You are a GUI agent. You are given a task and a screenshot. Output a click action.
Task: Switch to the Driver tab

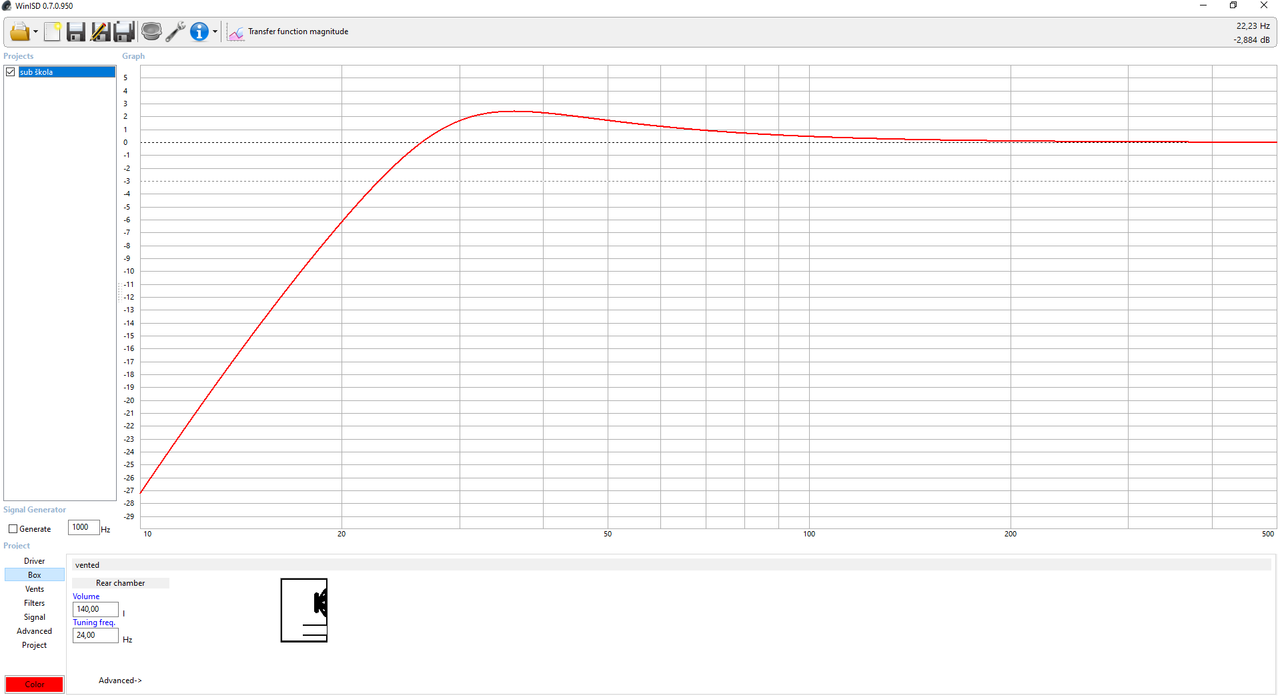(x=34, y=561)
